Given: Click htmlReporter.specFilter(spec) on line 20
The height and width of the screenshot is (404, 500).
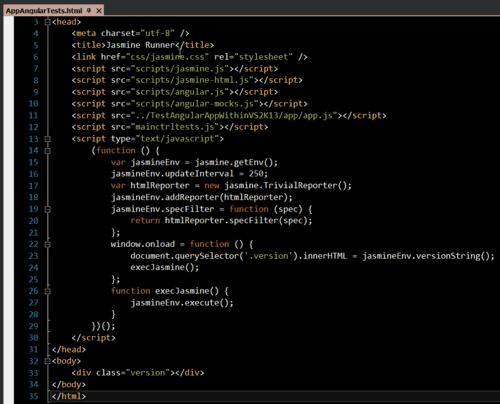Looking at the screenshot, I should click(236, 221).
